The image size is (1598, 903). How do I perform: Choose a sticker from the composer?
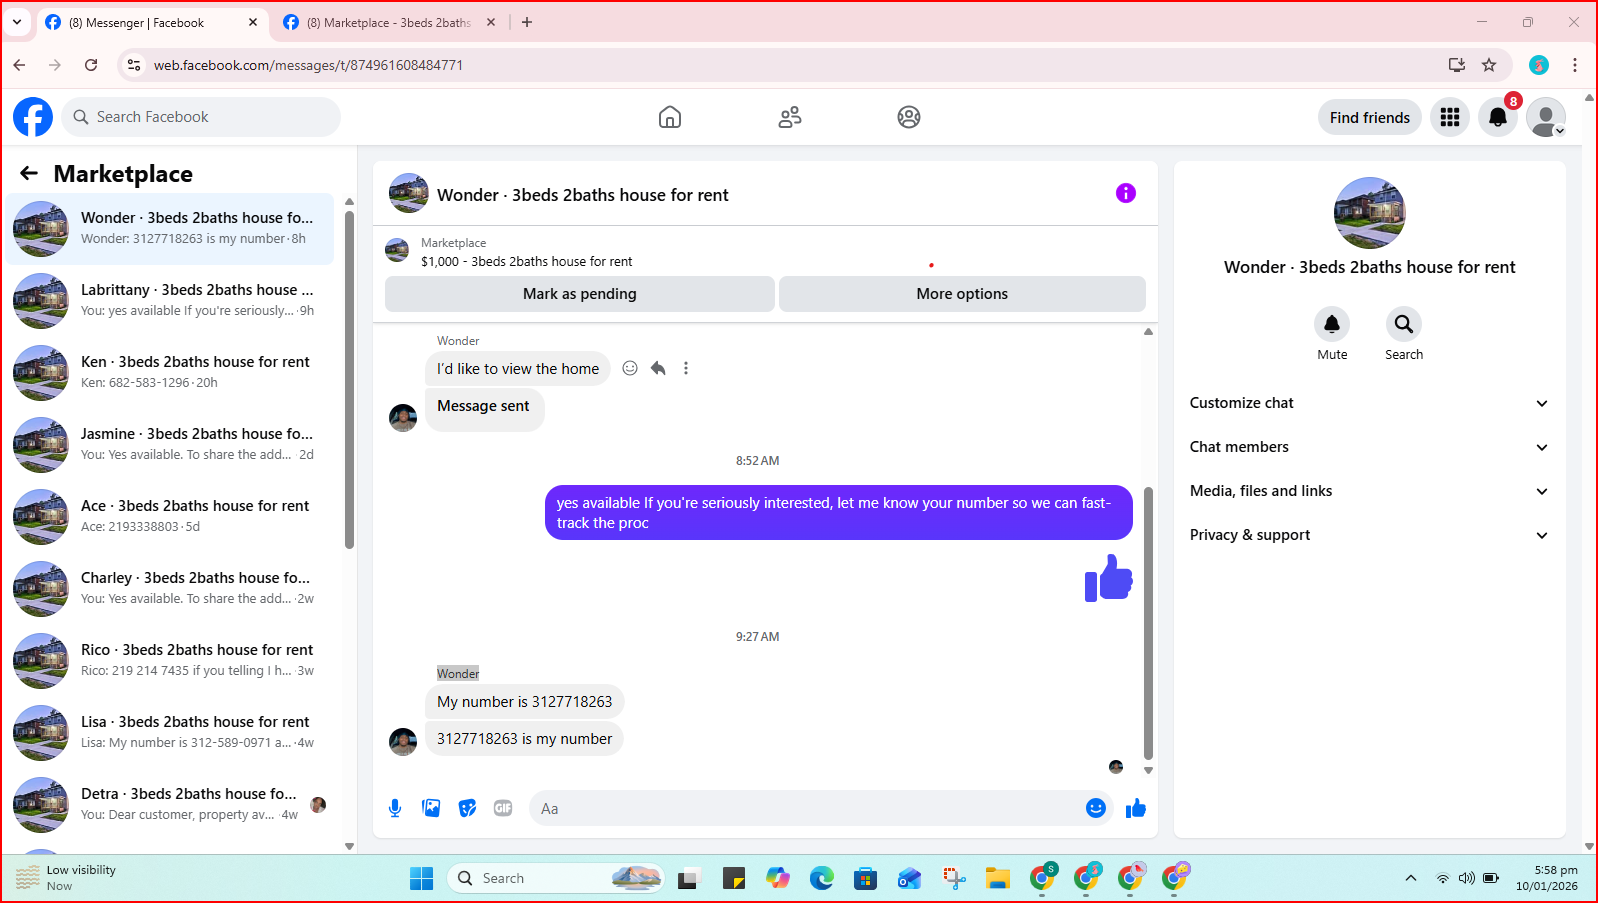click(467, 808)
